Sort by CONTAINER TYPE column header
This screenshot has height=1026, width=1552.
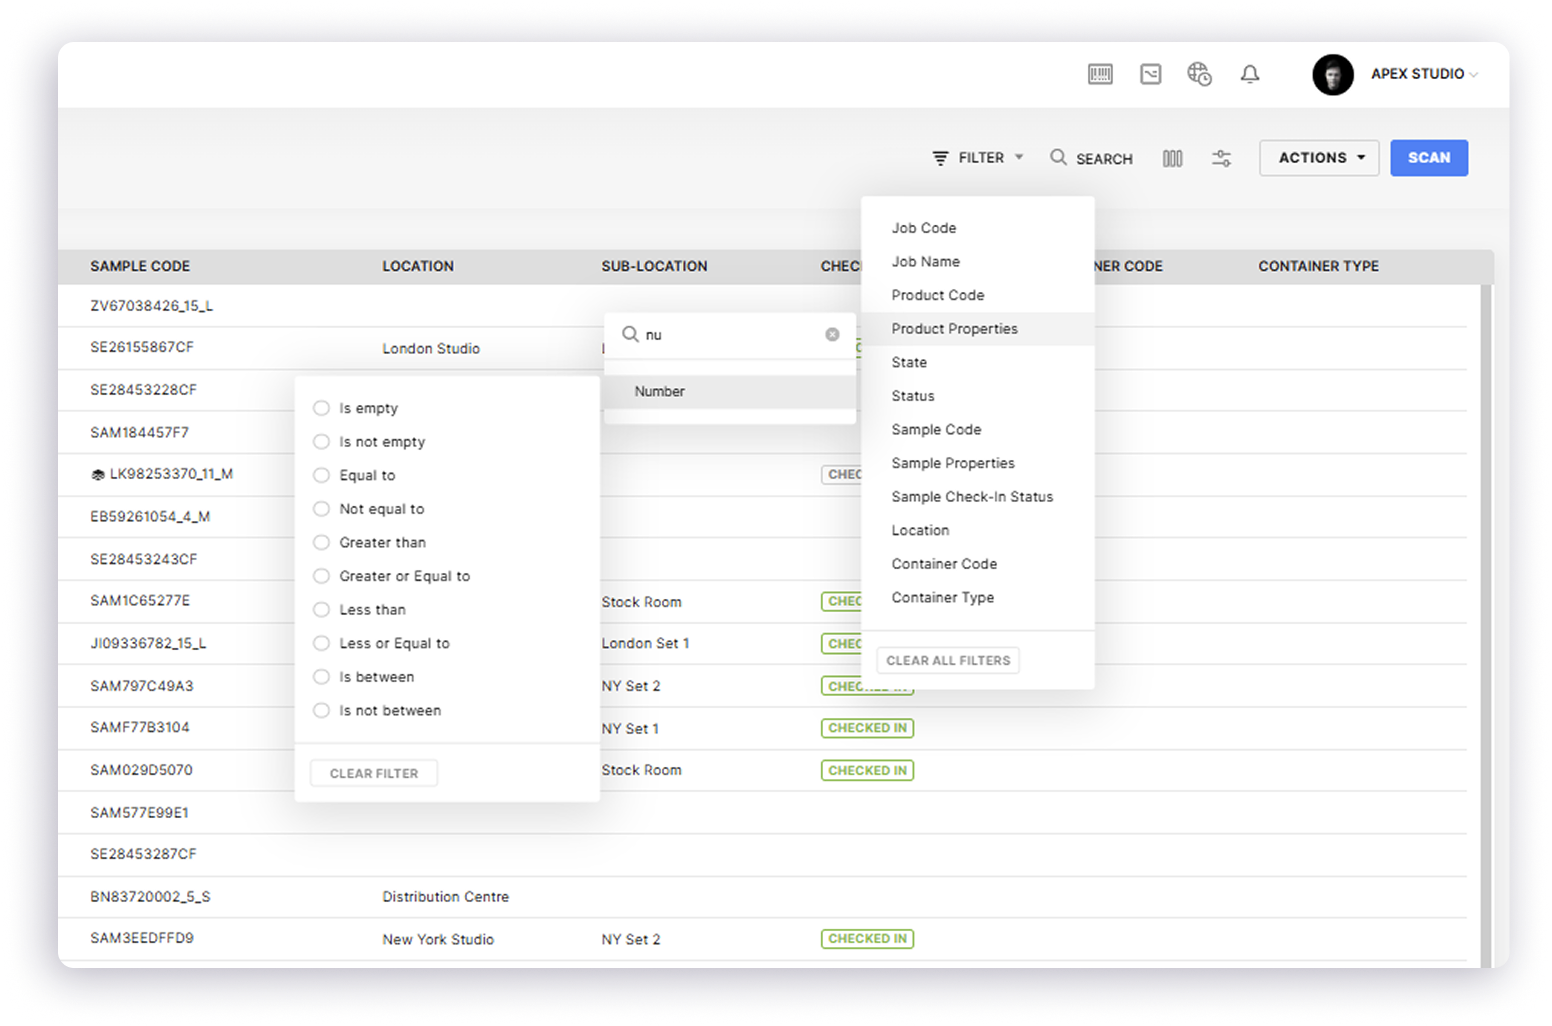coord(1318,266)
